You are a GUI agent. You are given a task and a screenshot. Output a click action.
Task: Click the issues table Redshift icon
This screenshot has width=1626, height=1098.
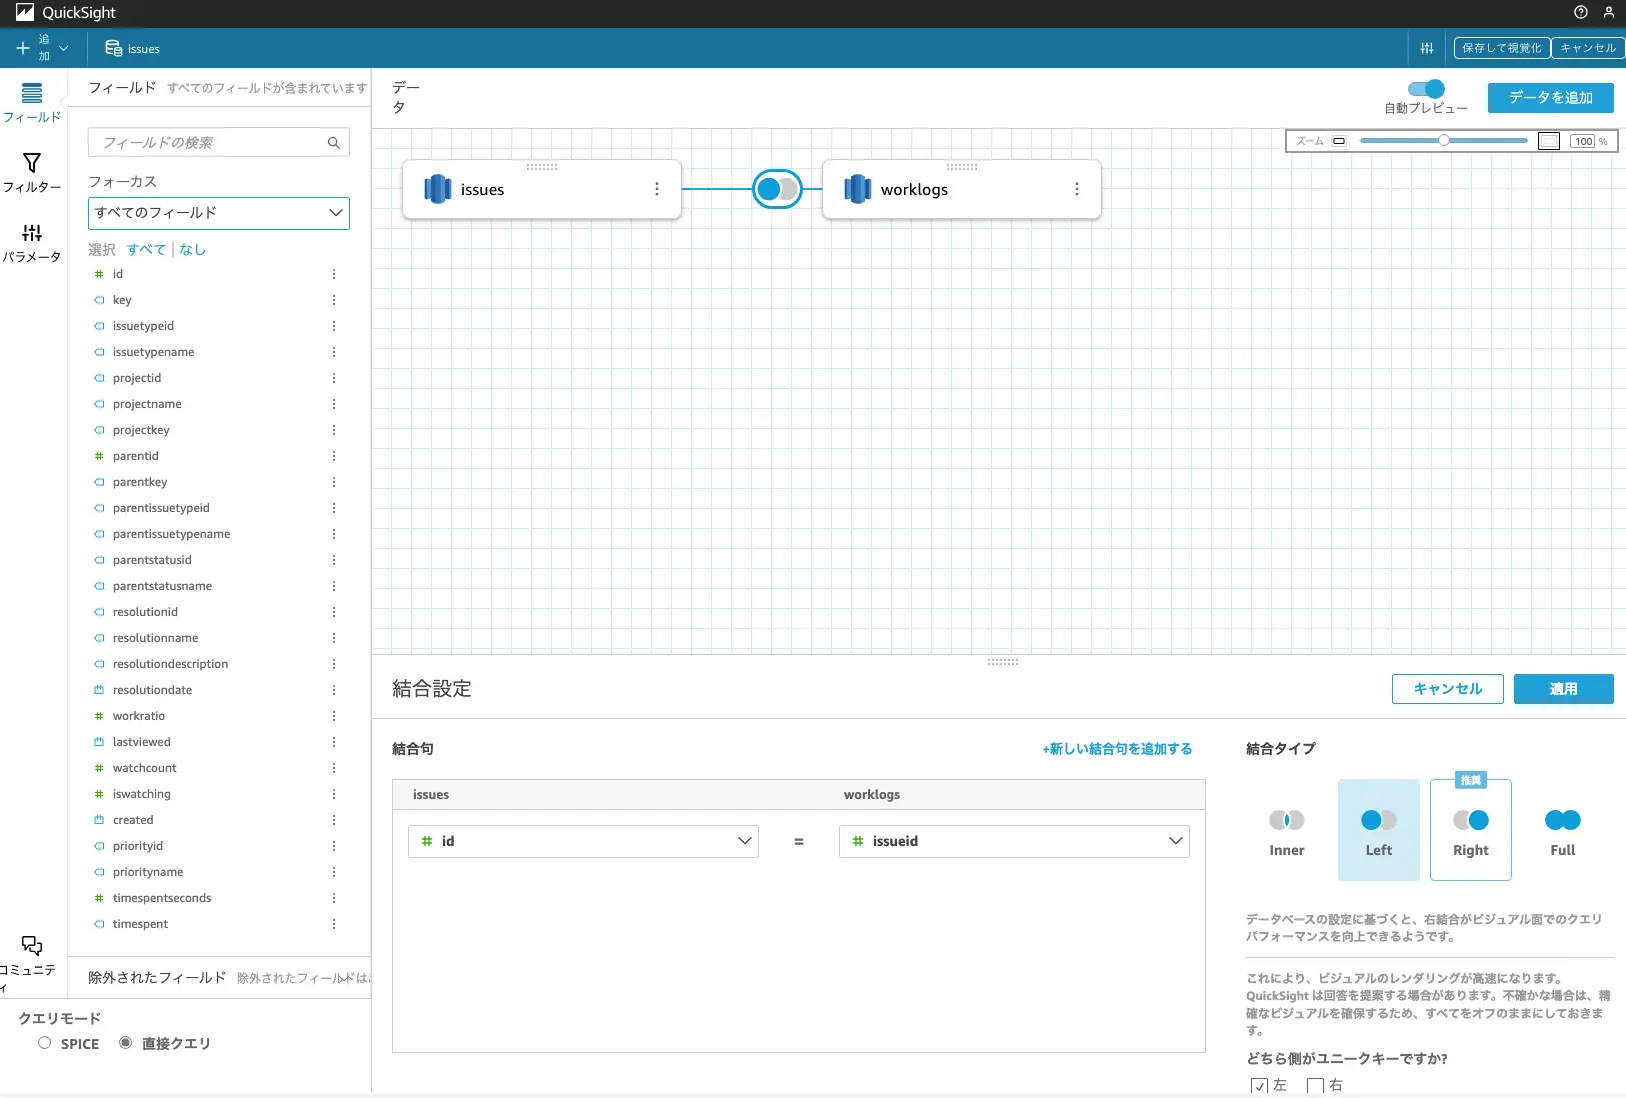438,189
